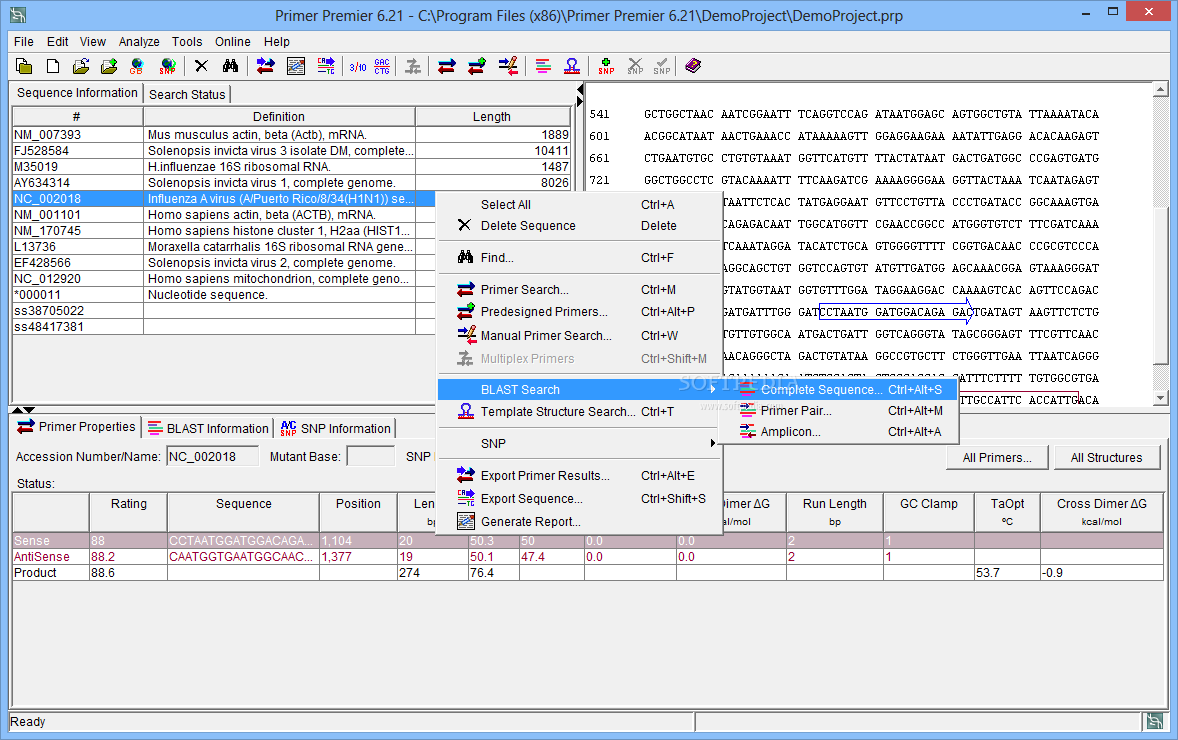1178x740 pixels.
Task: Click the folder with green arrow toolbar icon
Action: click(x=109, y=66)
